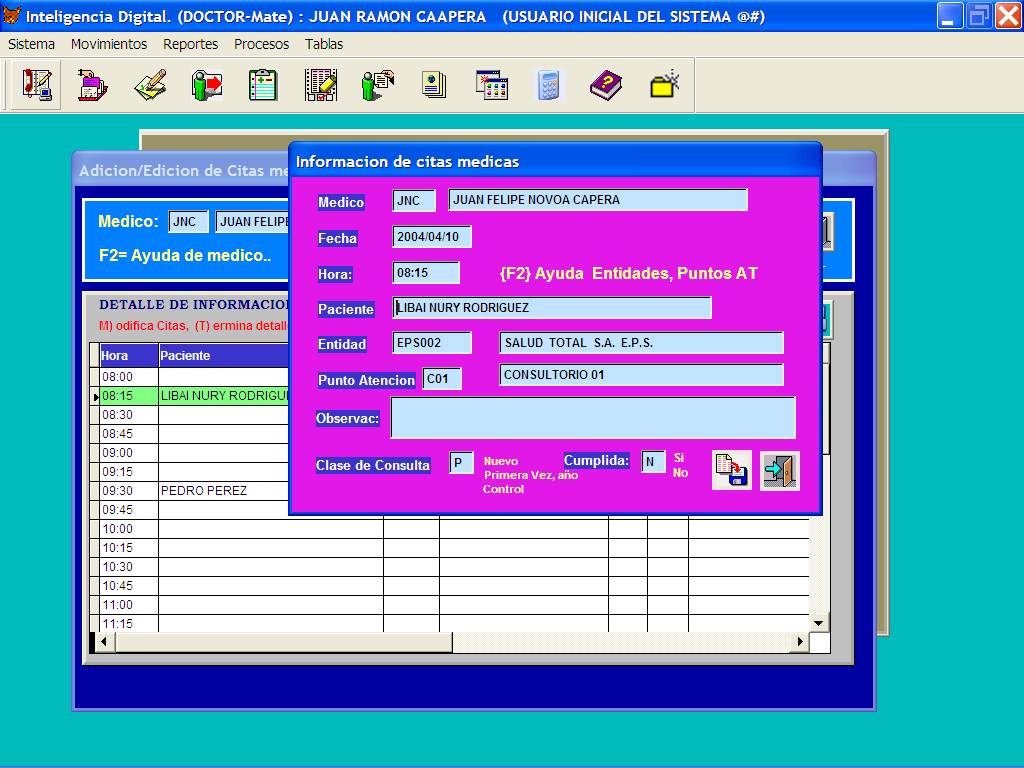Click the calendar windows toolbar icon
Image resolution: width=1024 pixels, height=768 pixels.
pos(492,86)
